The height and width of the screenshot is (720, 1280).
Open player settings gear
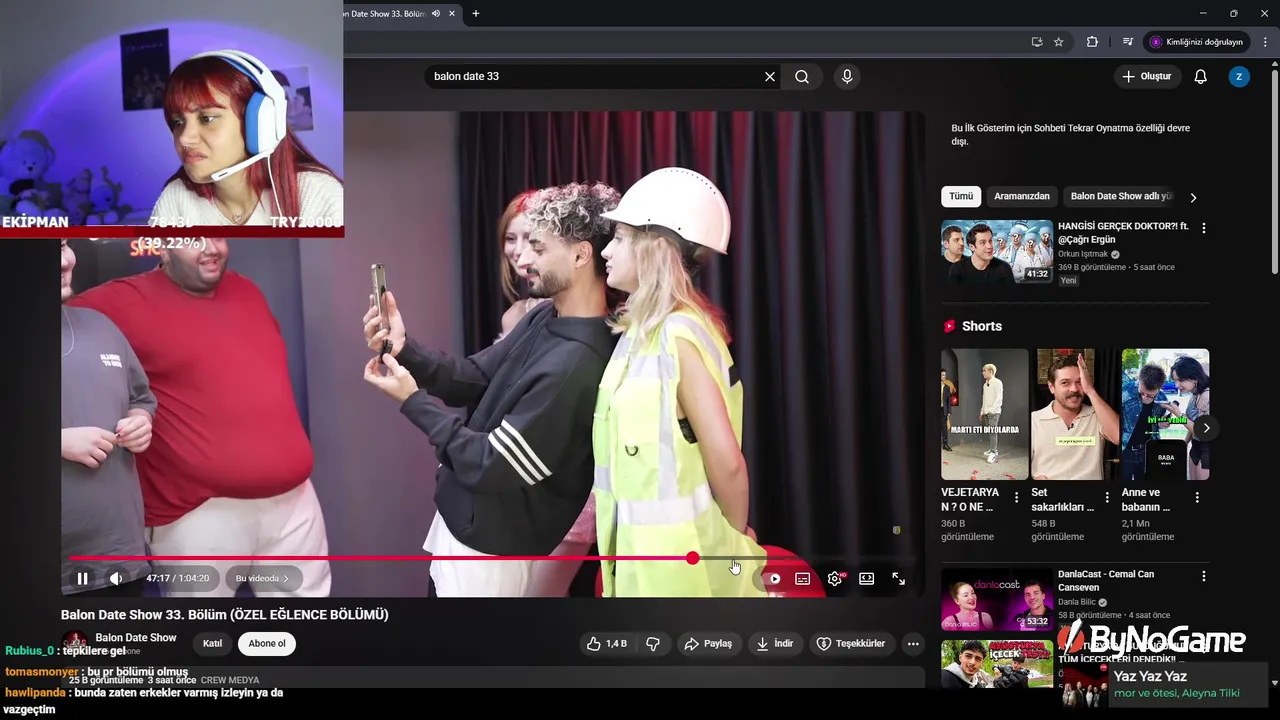[835, 578]
